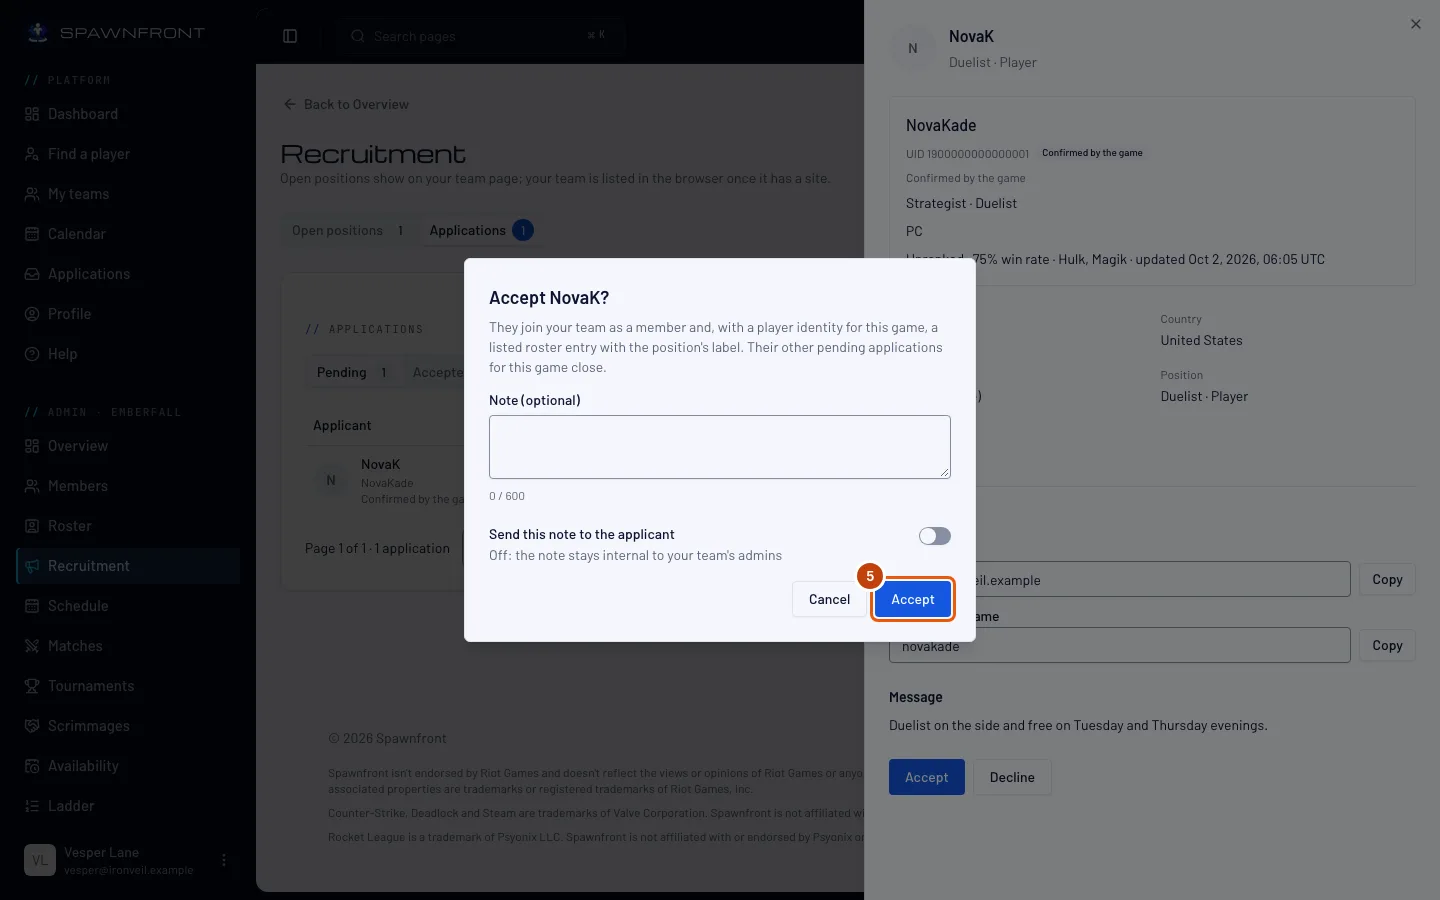This screenshot has width=1440, height=900.
Task: Open the Tournaments page
Action: coord(128,686)
